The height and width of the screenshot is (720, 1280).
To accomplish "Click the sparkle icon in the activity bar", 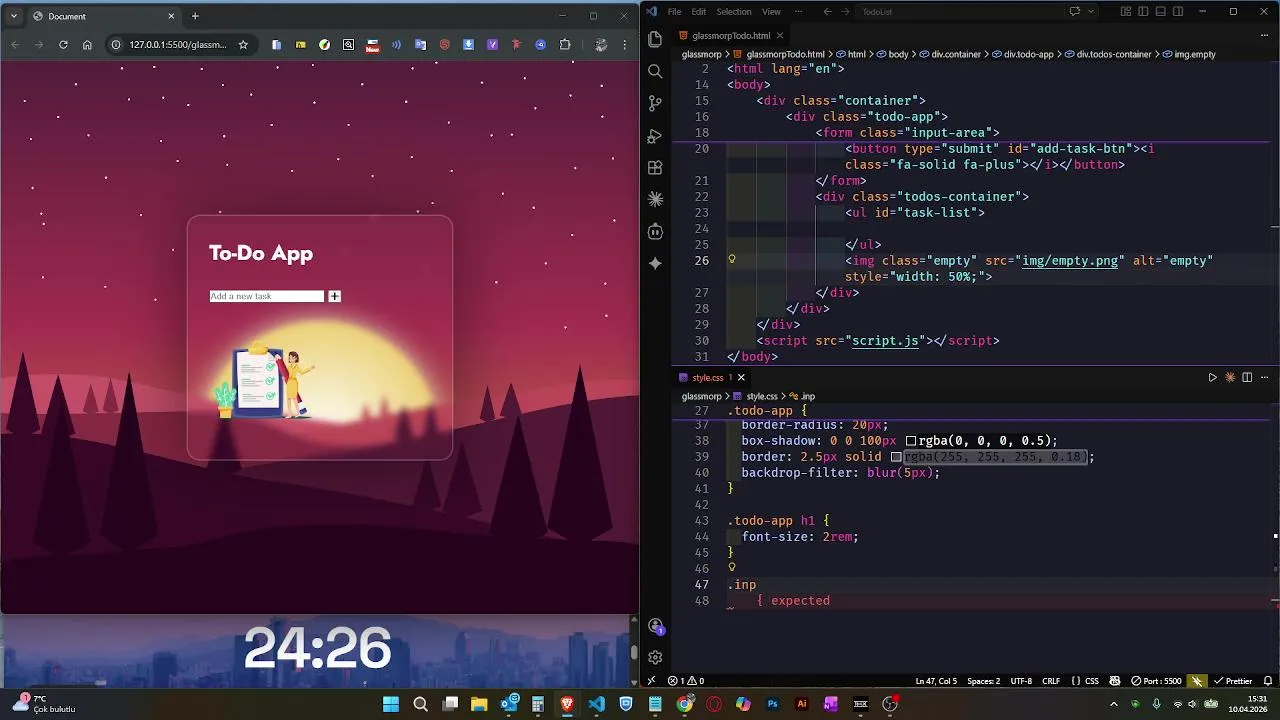I will (655, 263).
